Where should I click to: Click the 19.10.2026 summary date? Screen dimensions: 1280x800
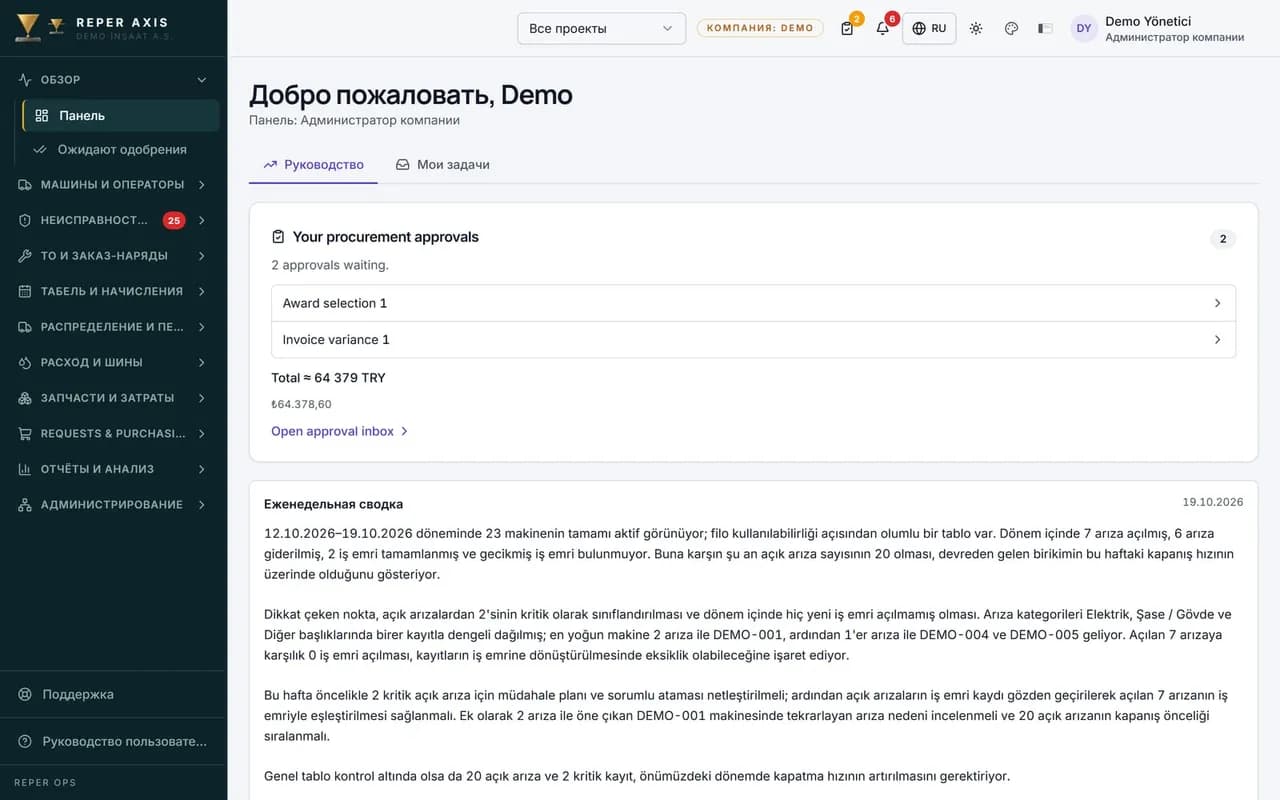pyautogui.click(x=1213, y=502)
